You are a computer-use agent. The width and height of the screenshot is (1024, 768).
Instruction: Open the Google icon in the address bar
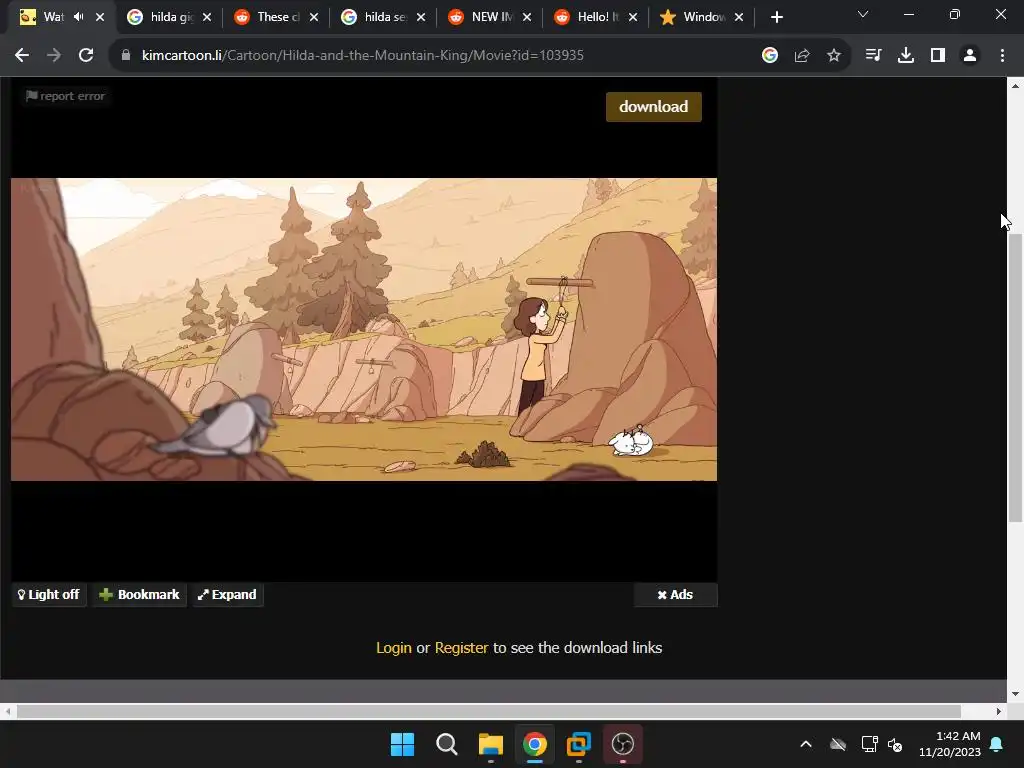coord(770,56)
